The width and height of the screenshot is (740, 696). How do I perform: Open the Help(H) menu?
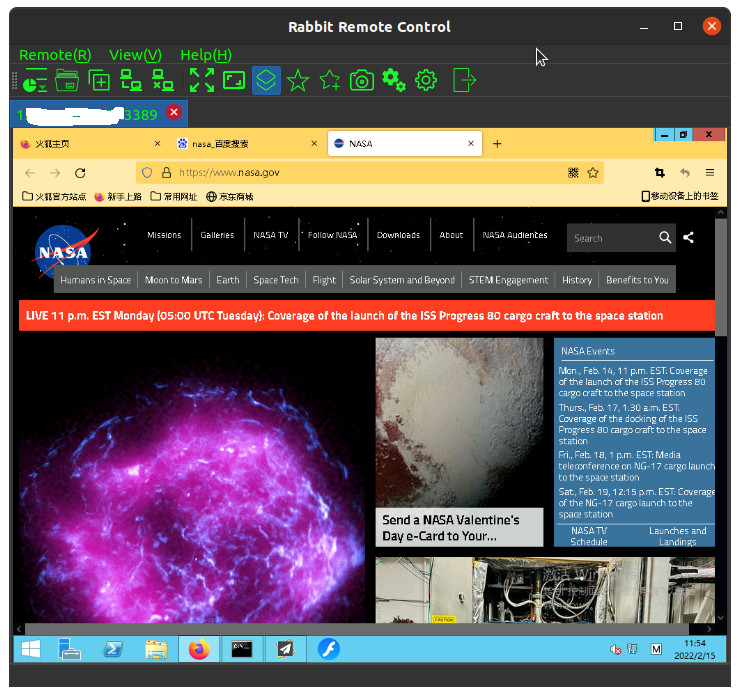pos(206,55)
